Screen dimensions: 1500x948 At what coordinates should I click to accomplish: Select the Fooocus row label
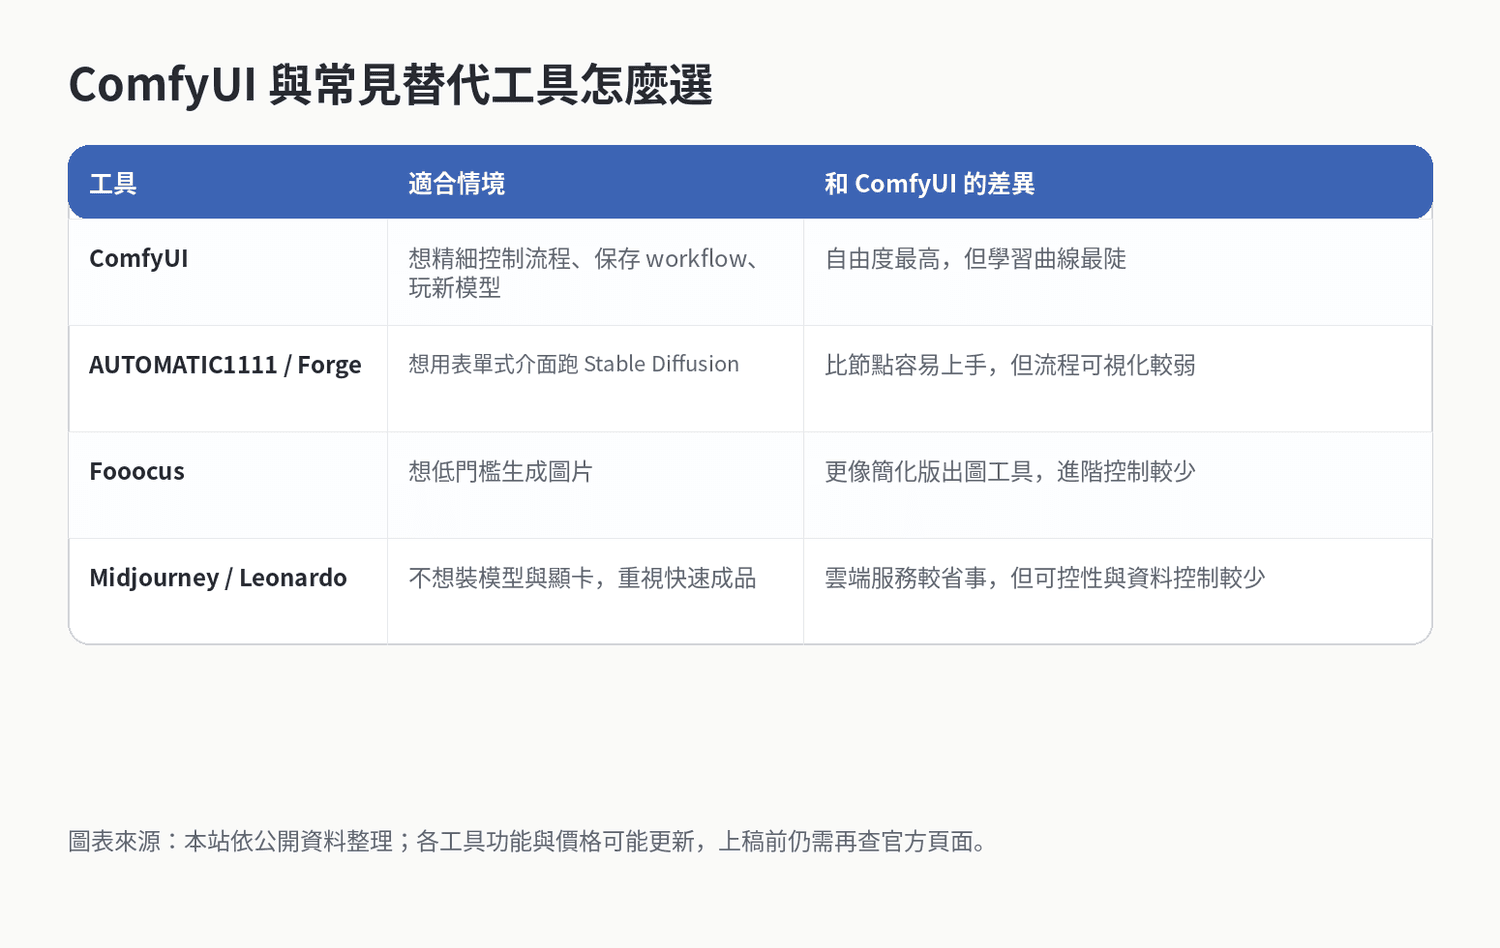136,471
